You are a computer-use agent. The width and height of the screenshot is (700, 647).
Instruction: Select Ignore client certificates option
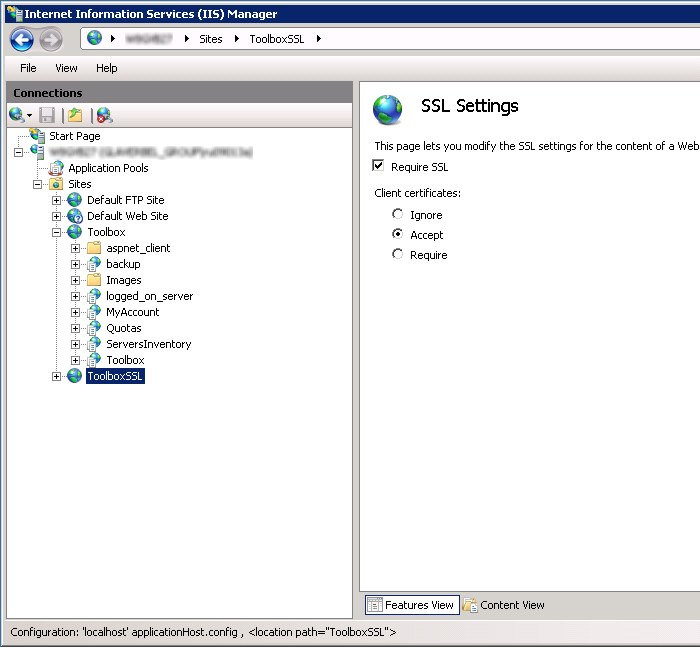click(398, 214)
